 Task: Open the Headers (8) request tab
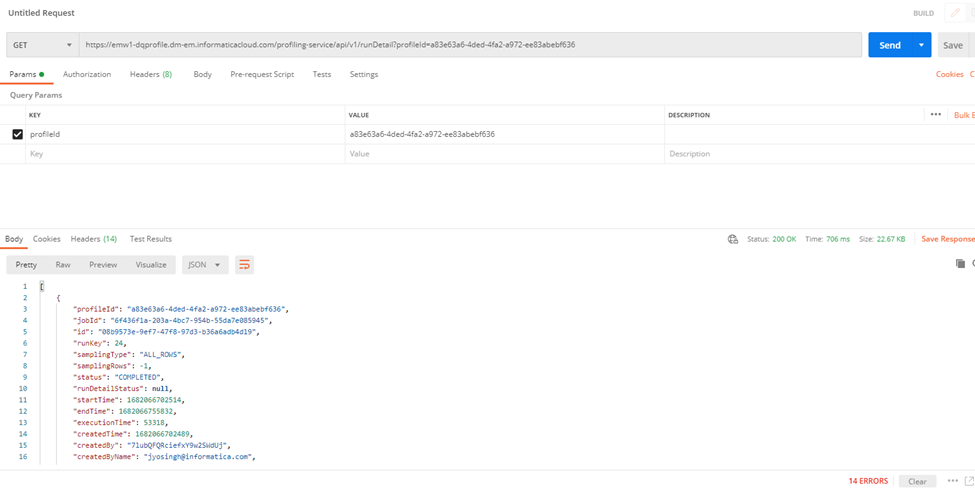click(x=151, y=74)
